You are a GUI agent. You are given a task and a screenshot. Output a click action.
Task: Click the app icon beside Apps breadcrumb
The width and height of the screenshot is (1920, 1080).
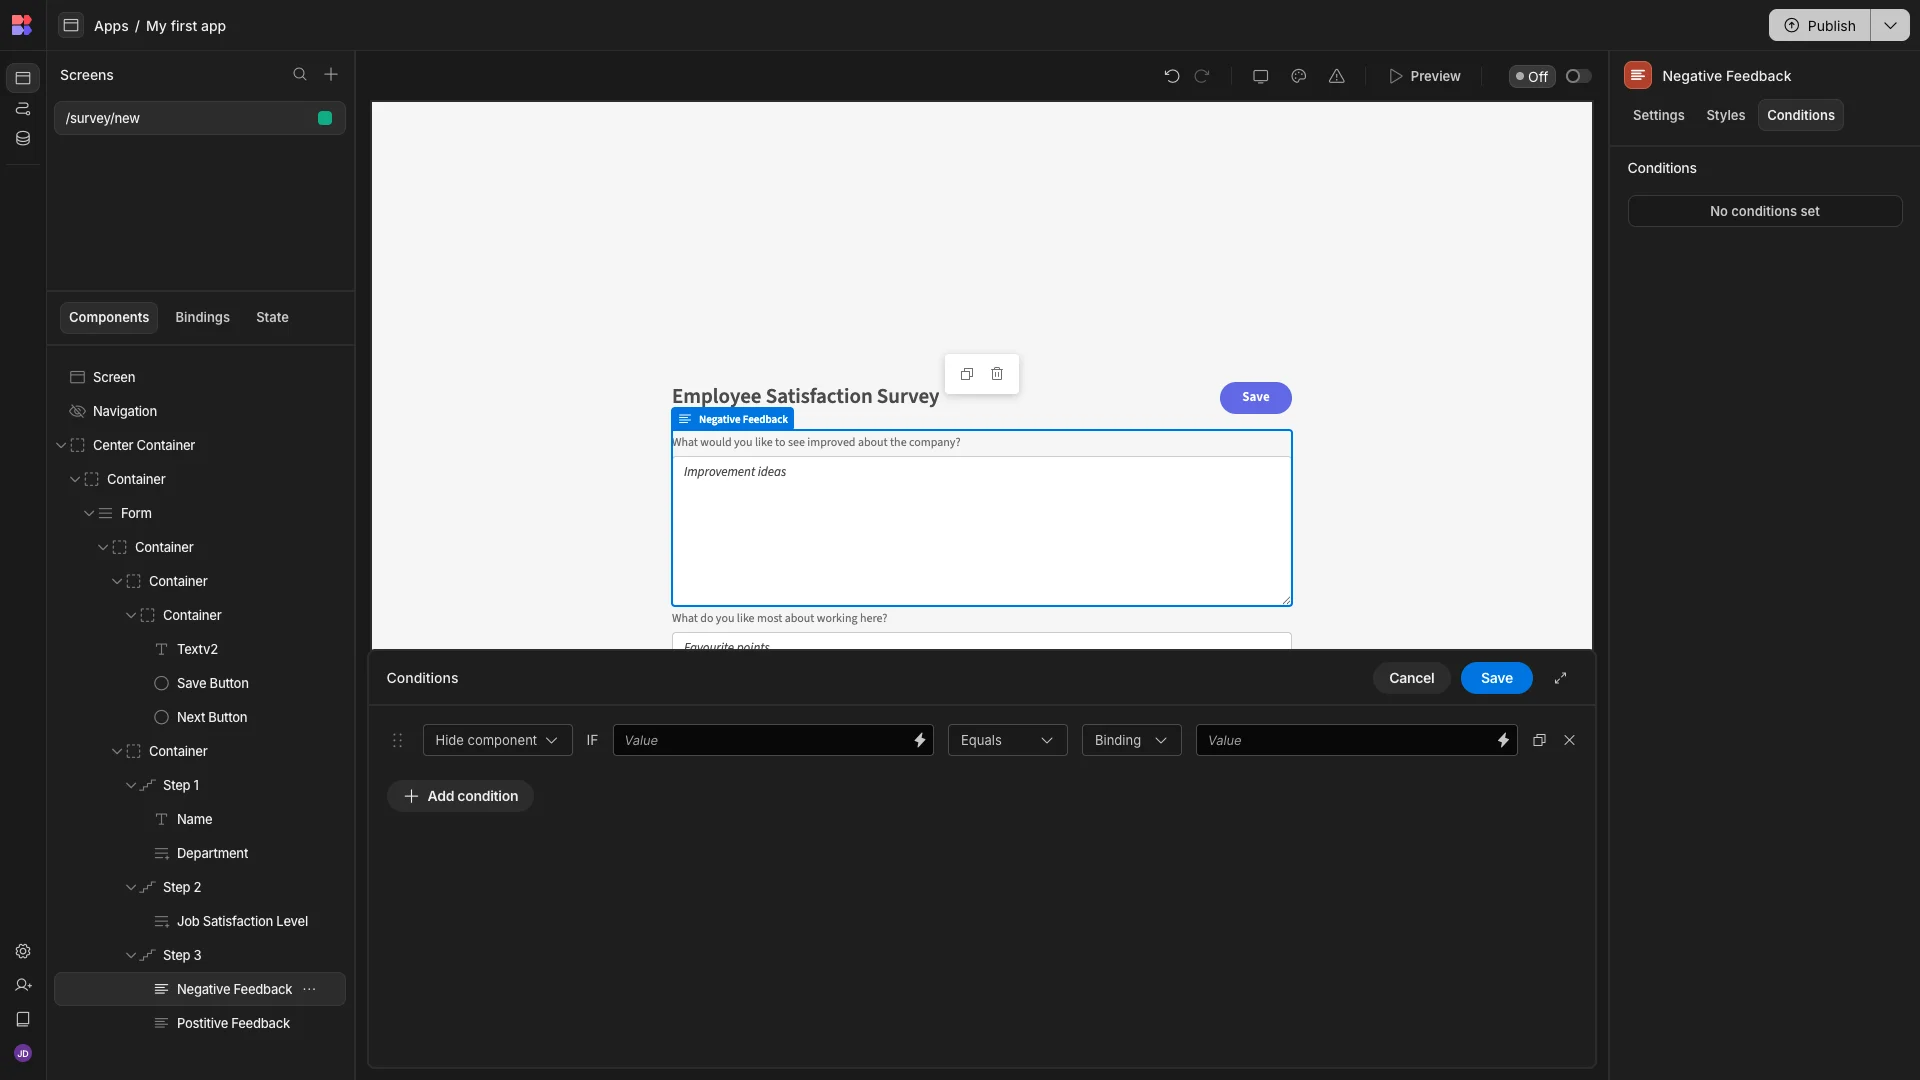(x=70, y=26)
